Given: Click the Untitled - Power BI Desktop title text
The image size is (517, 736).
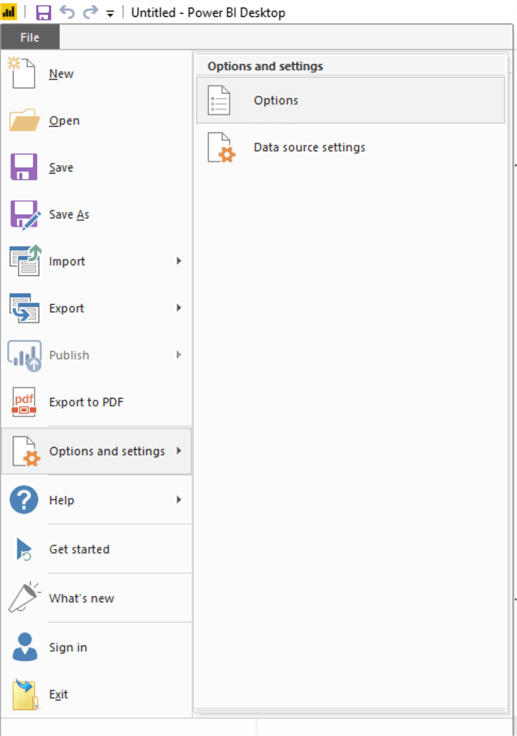Looking at the screenshot, I should point(208,13).
